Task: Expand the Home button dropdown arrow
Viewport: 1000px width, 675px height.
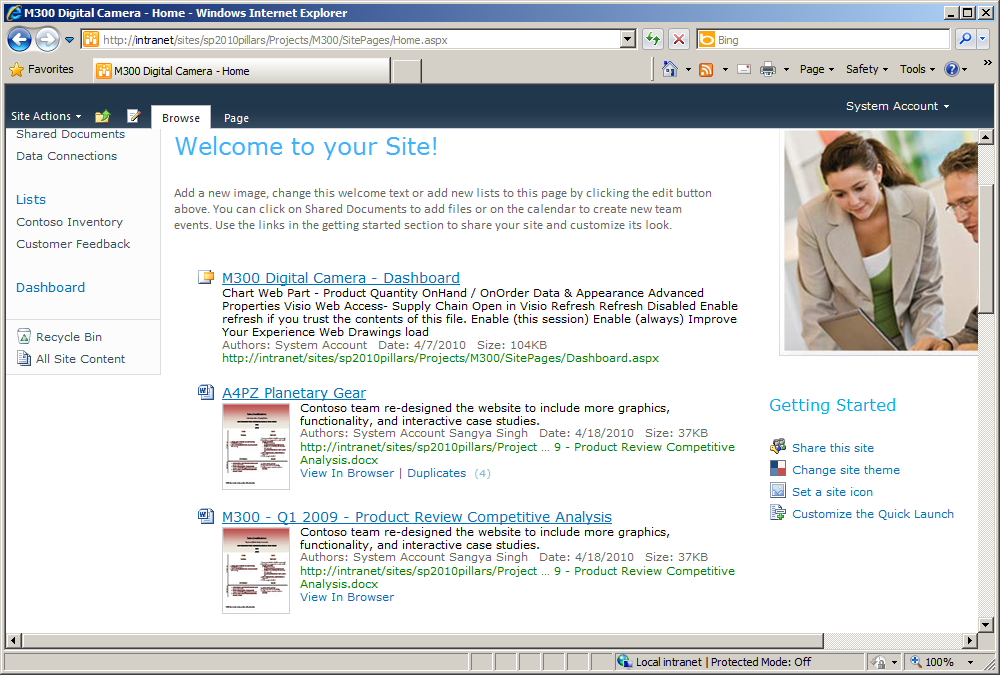Action: 688,70
